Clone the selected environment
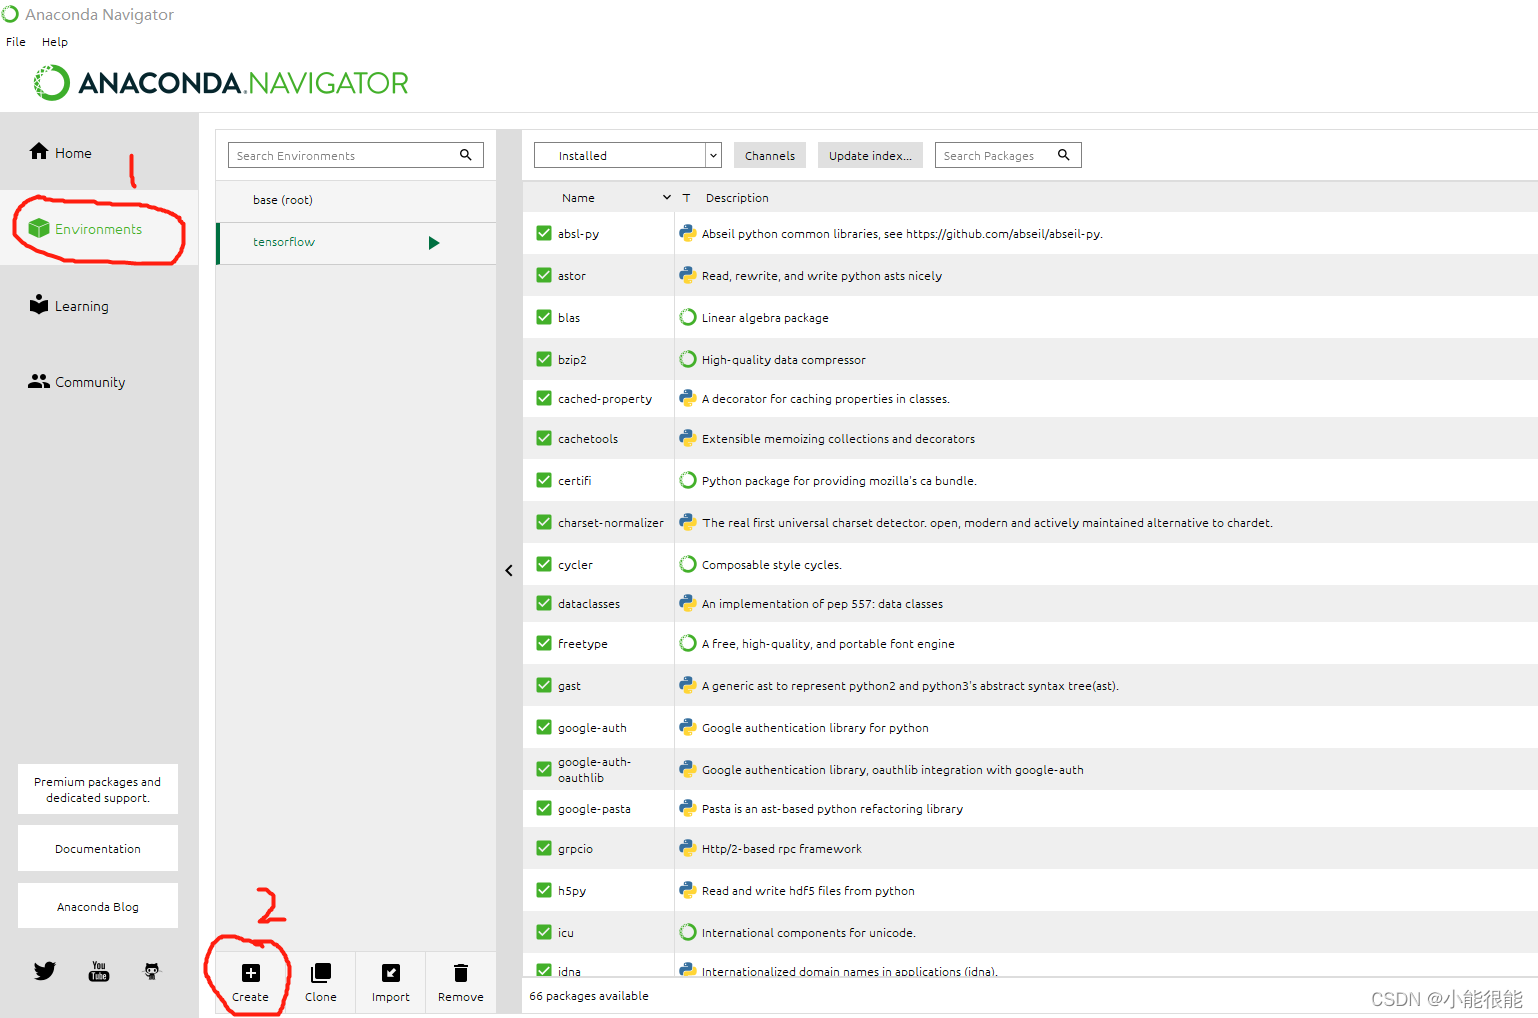This screenshot has width=1538, height=1018. 320,982
